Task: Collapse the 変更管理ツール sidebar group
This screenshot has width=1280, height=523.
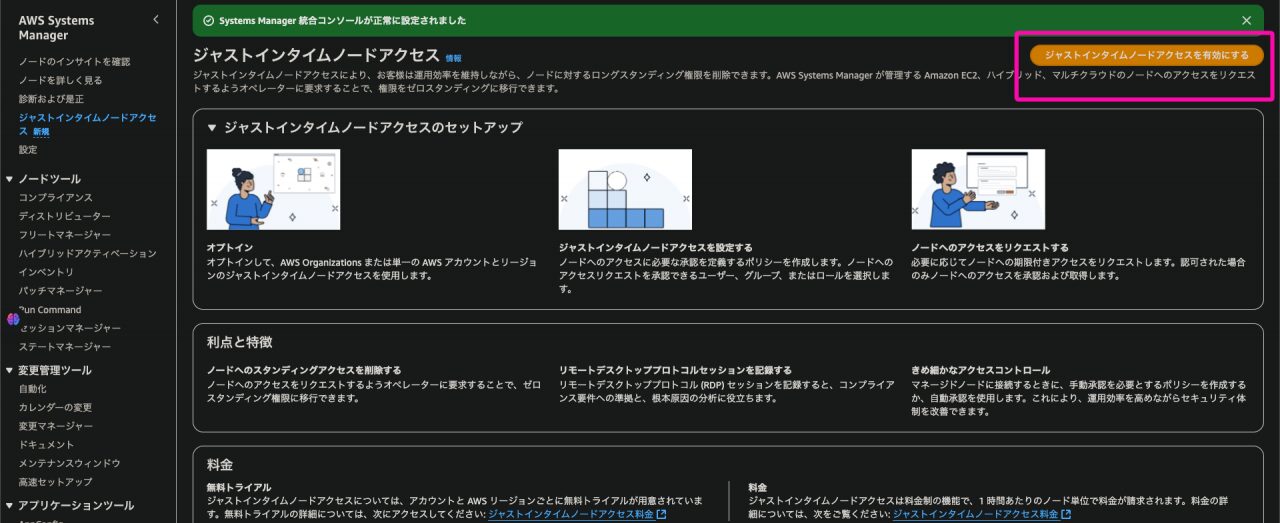Action: pos(10,370)
